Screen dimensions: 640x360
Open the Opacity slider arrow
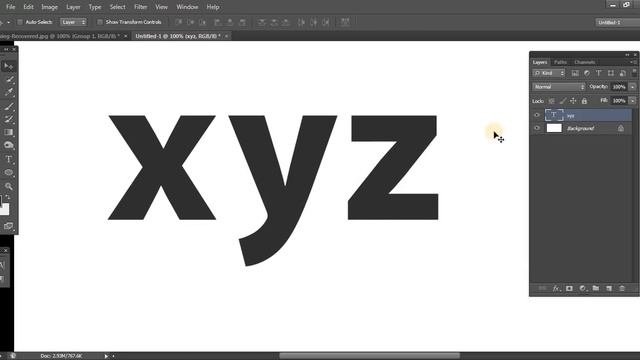click(x=632, y=87)
